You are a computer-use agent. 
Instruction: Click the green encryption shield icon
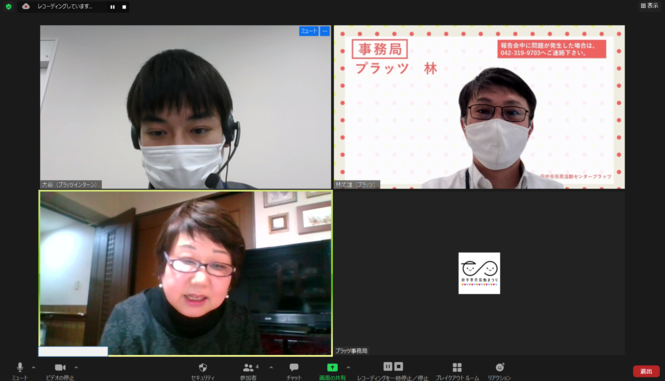pos(8,6)
